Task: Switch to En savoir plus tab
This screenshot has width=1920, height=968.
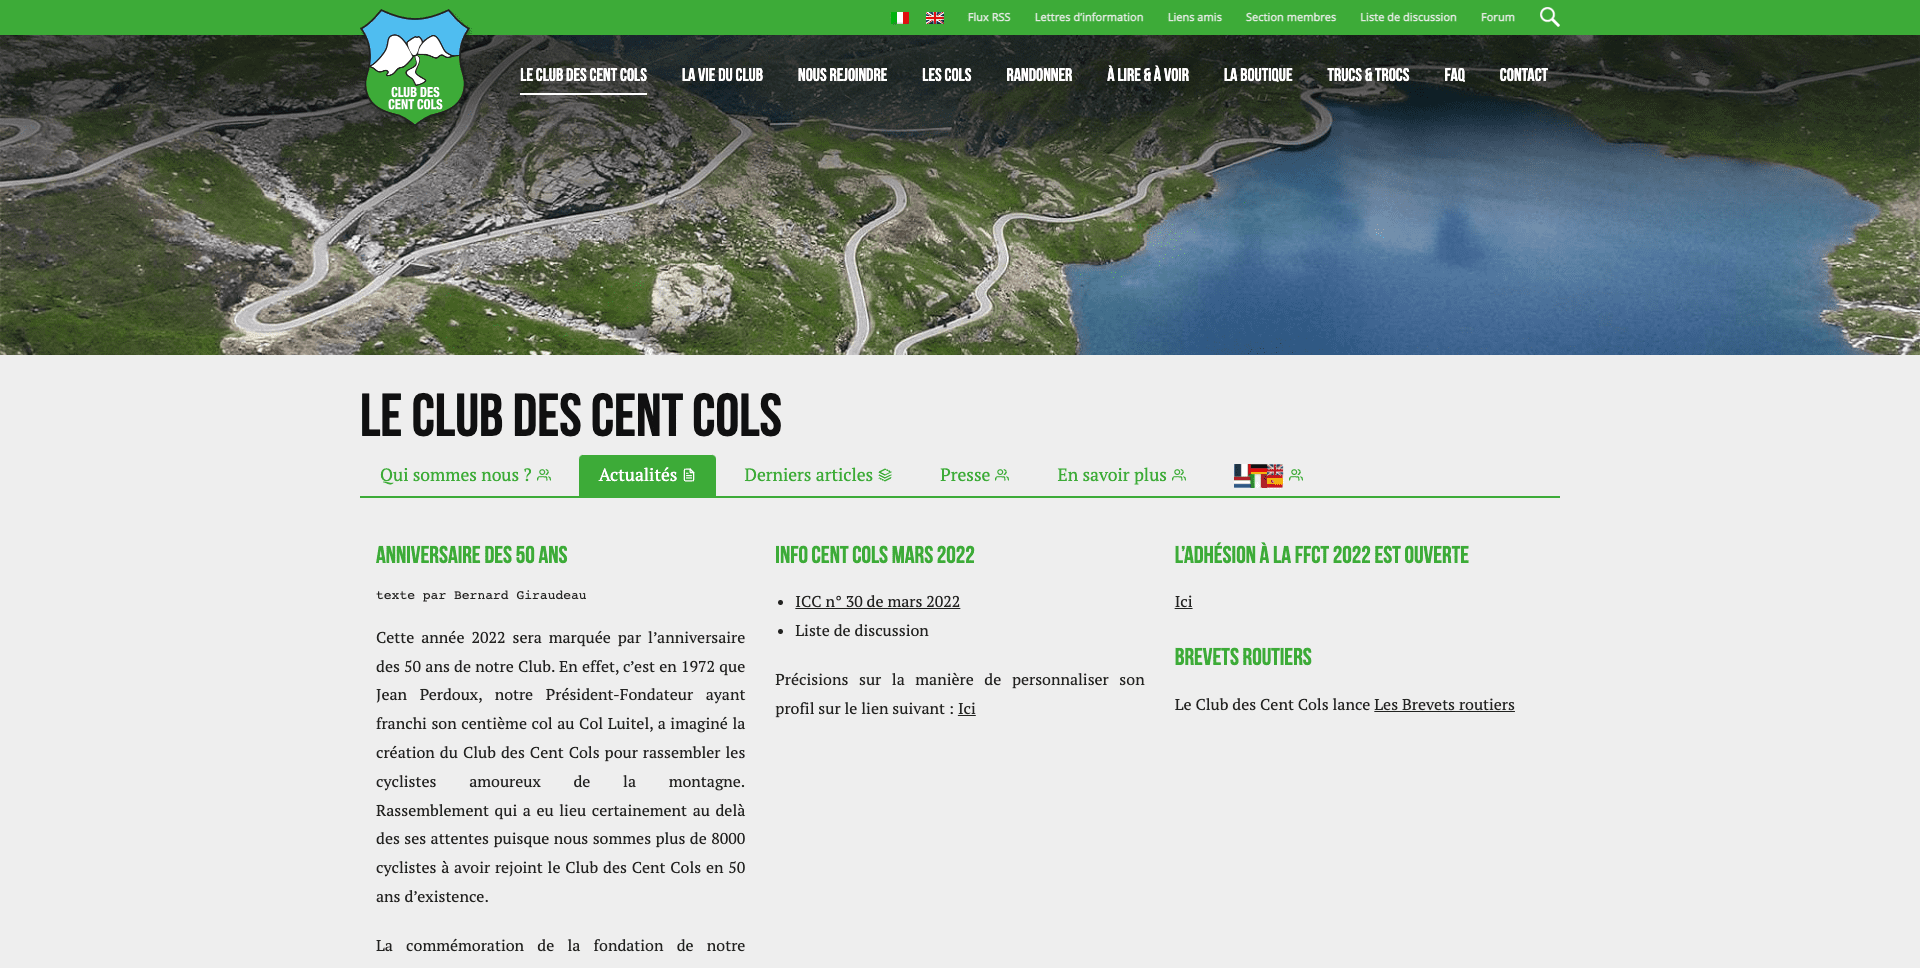Action: pos(1122,476)
